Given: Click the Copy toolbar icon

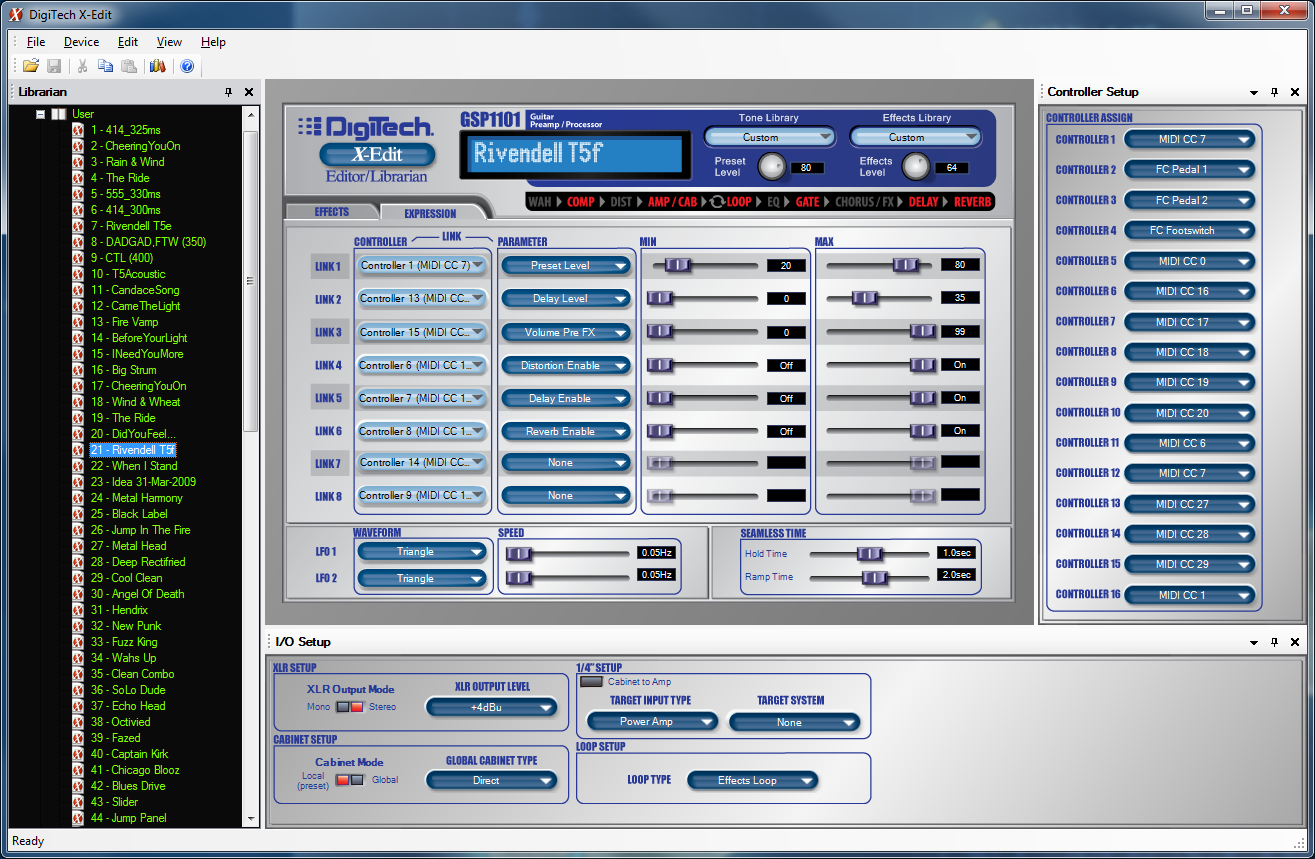Looking at the screenshot, I should (x=106, y=66).
